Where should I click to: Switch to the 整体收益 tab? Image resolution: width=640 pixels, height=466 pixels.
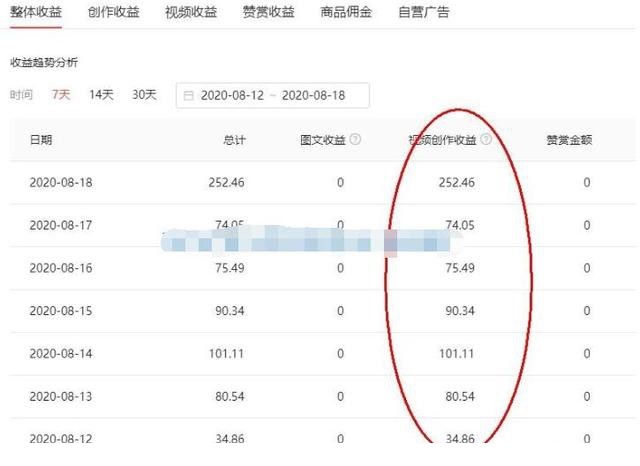[x=36, y=12]
